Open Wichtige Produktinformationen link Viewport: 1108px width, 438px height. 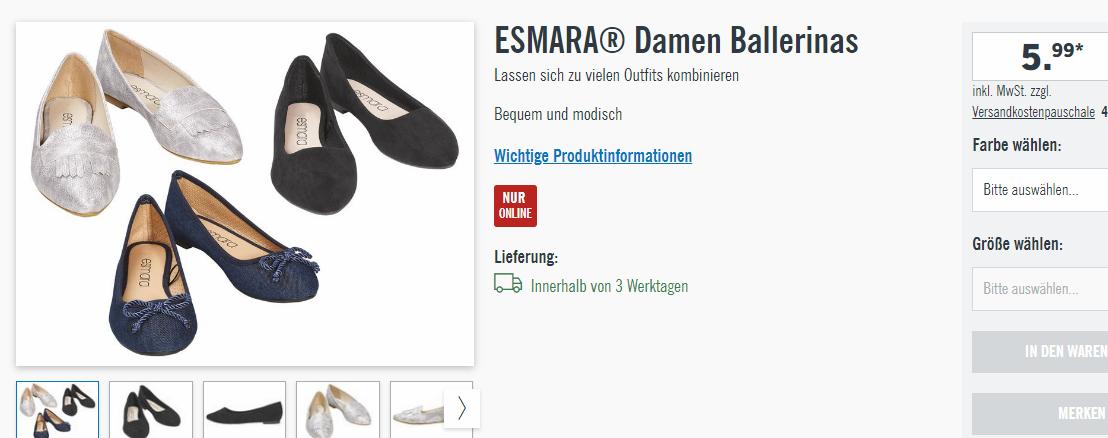593,155
